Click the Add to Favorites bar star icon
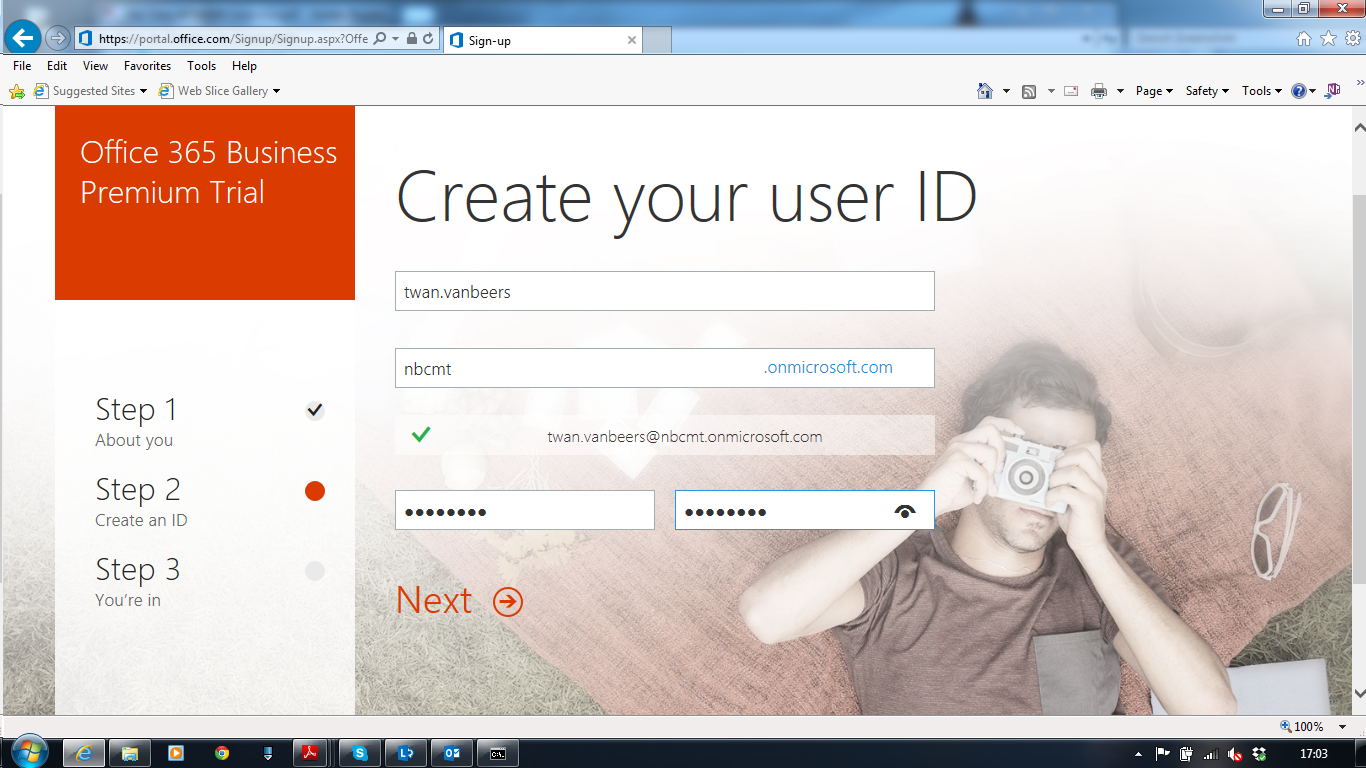Image resolution: width=1366 pixels, height=768 pixels. (x=17, y=91)
